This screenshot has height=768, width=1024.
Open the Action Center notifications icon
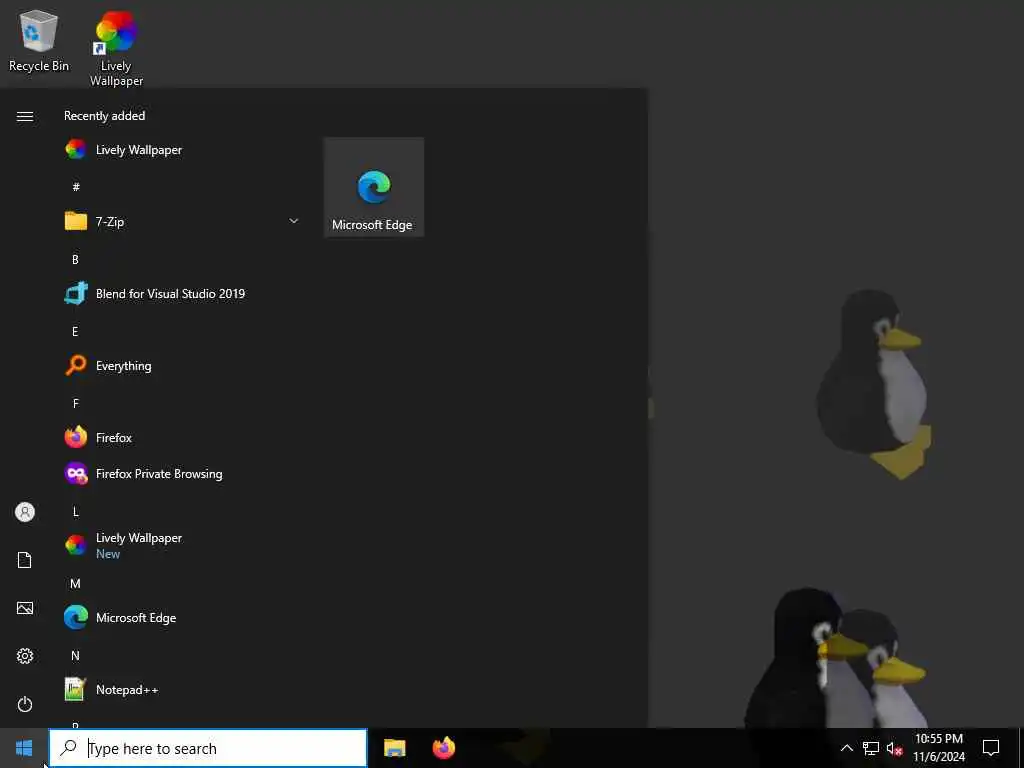tap(991, 748)
